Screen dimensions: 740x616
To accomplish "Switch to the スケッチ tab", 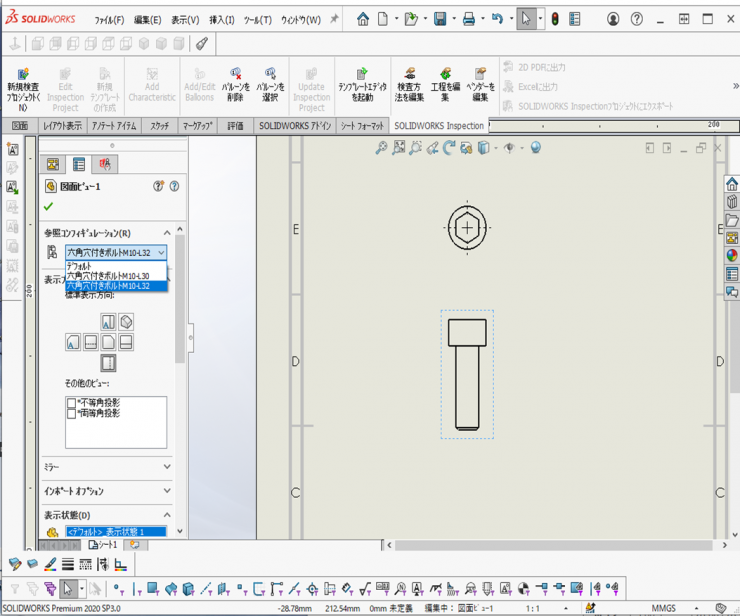I will click(160, 126).
